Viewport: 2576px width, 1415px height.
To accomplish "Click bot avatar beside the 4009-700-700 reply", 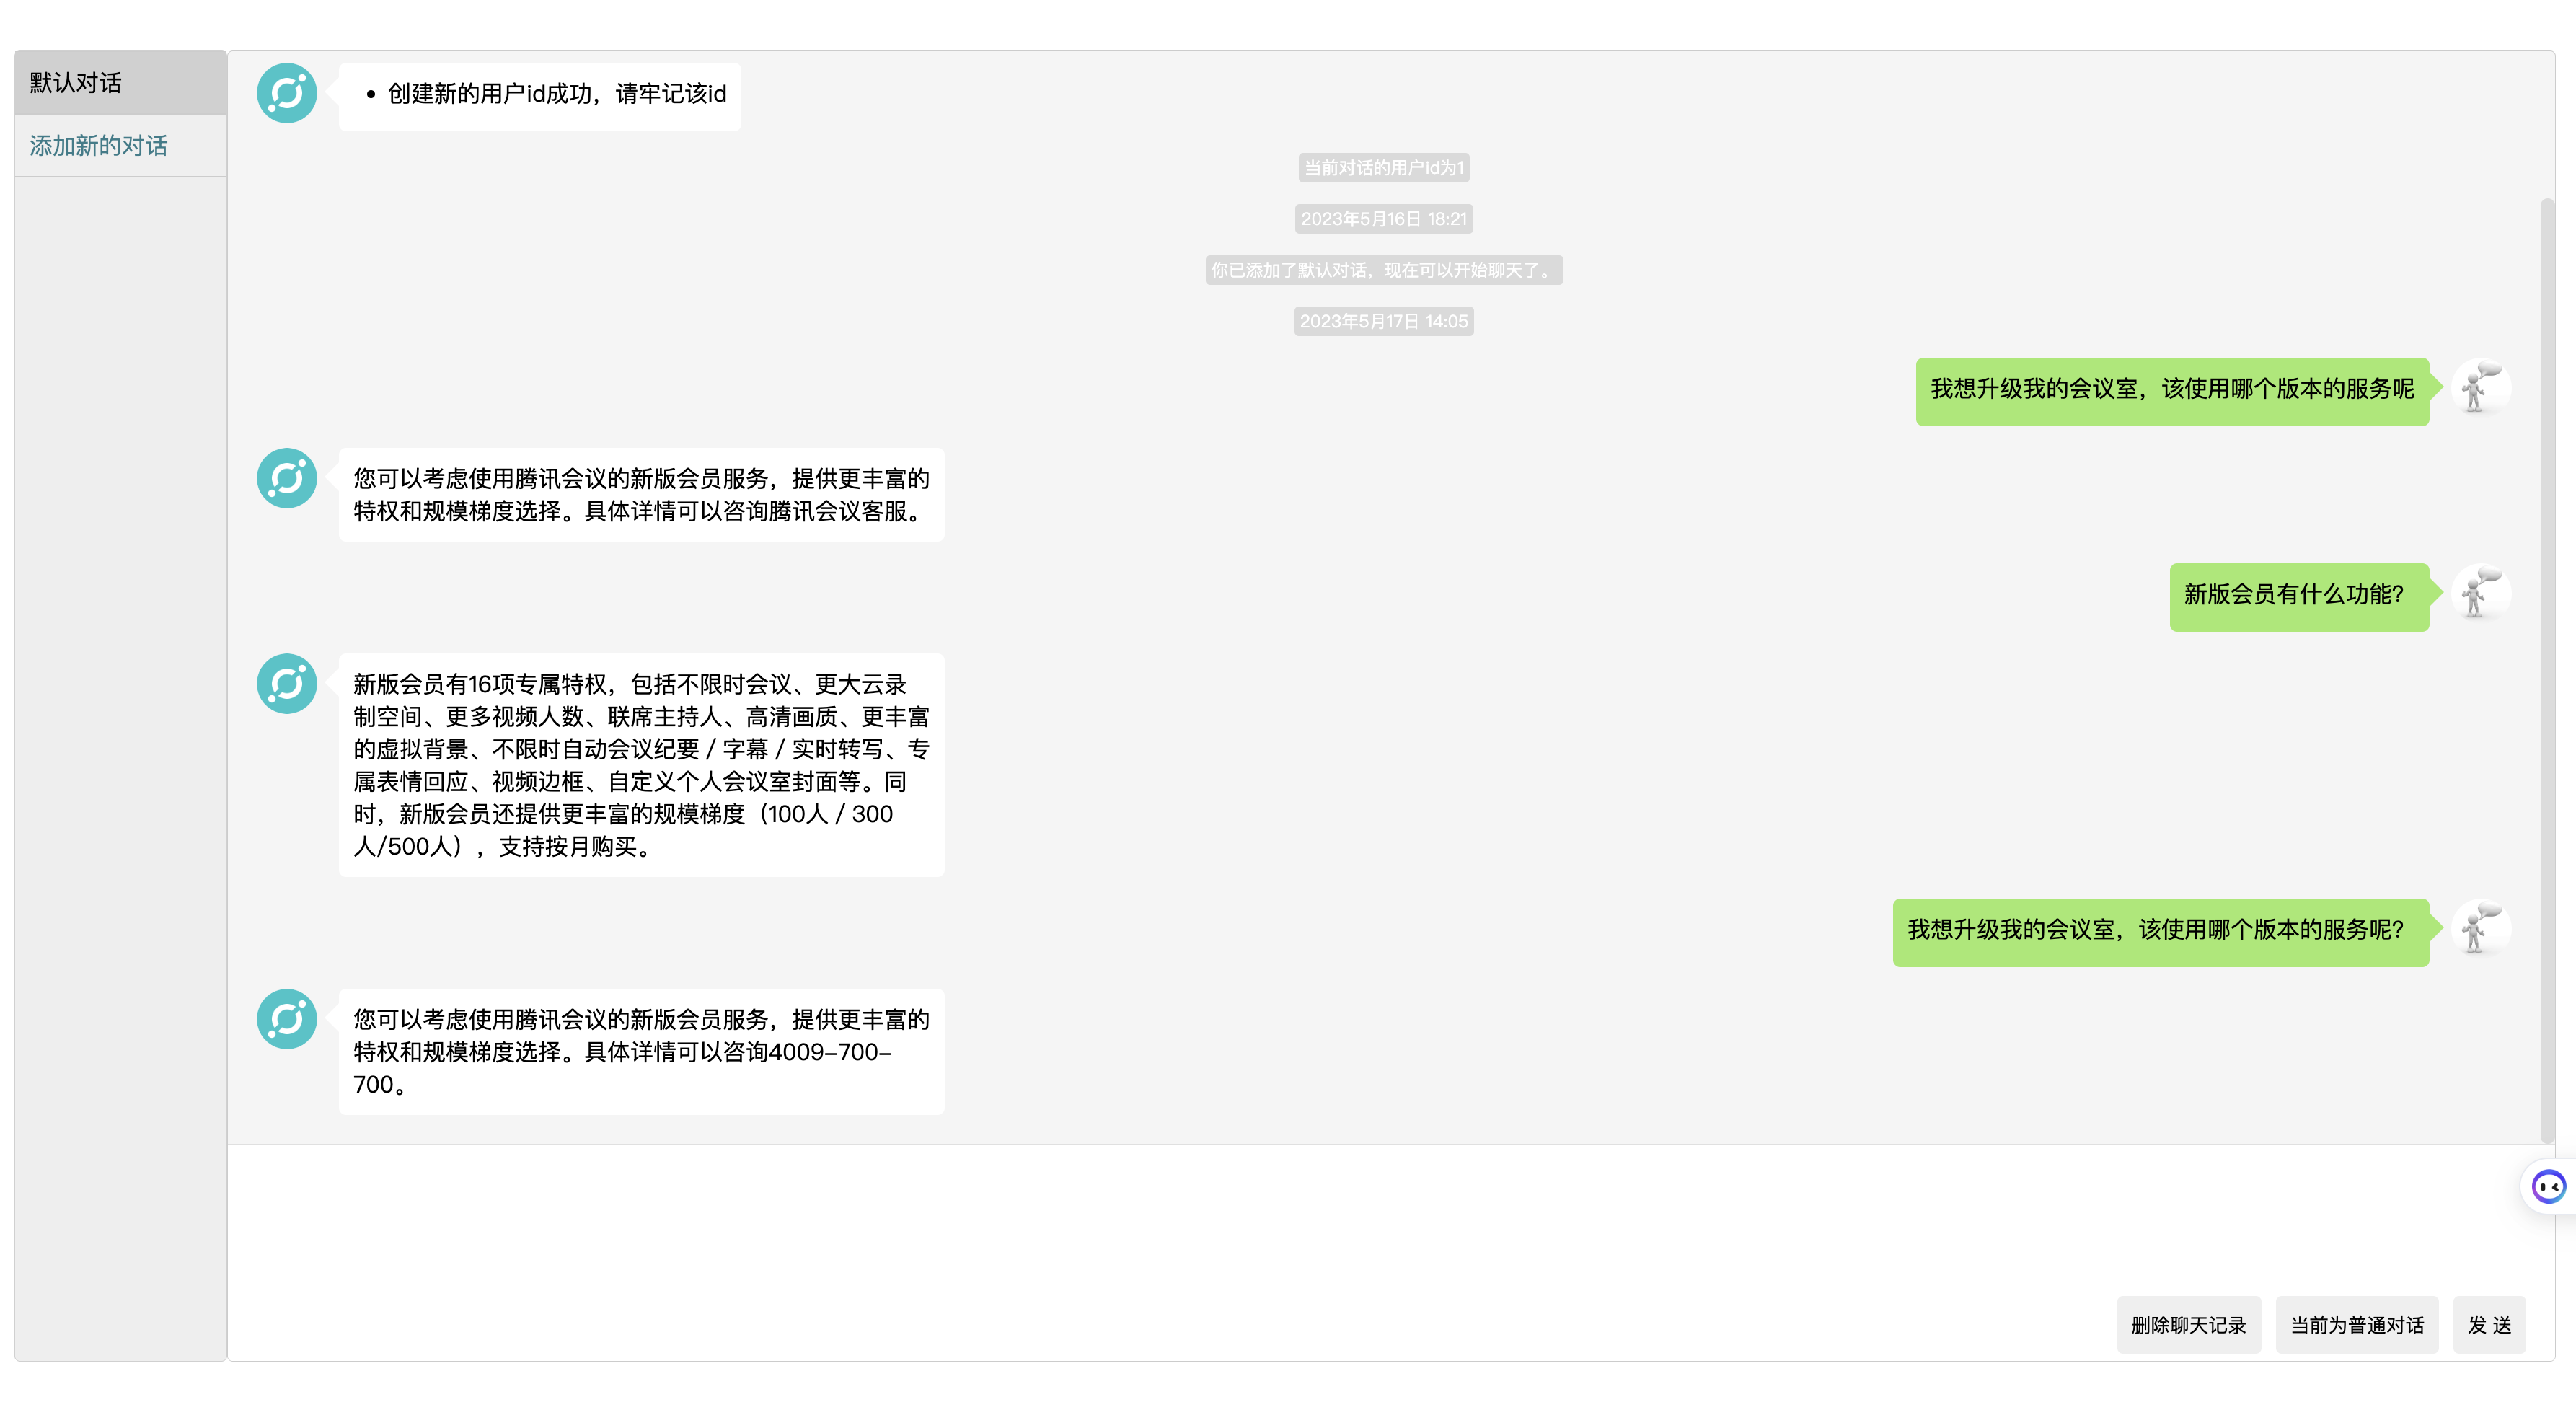I will [x=287, y=1019].
